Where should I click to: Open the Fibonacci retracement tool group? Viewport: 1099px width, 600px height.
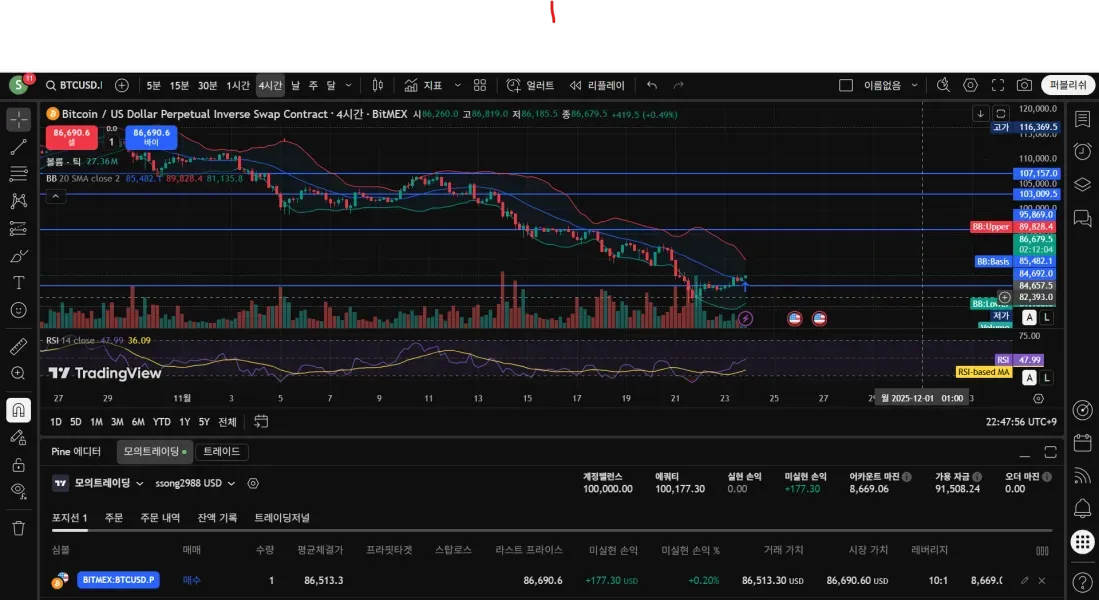point(19,174)
